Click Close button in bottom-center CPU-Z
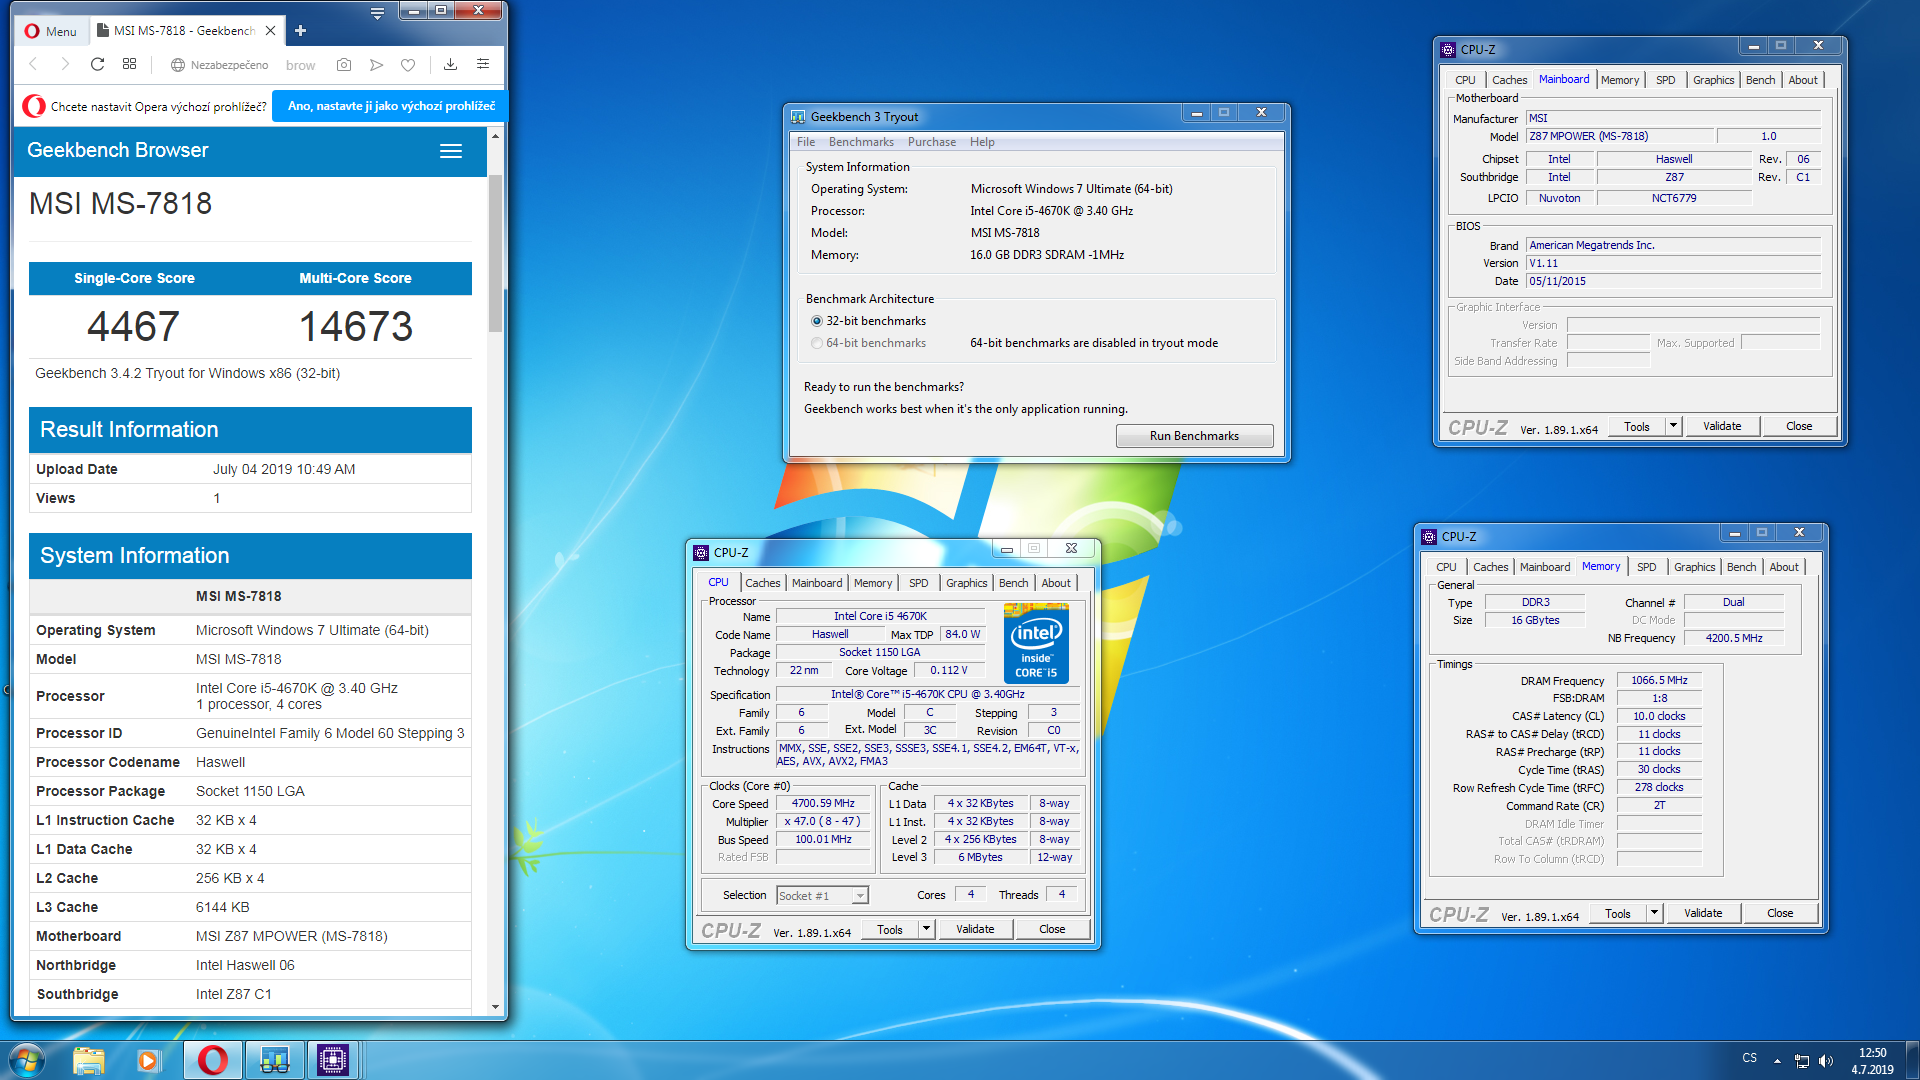 (1052, 930)
